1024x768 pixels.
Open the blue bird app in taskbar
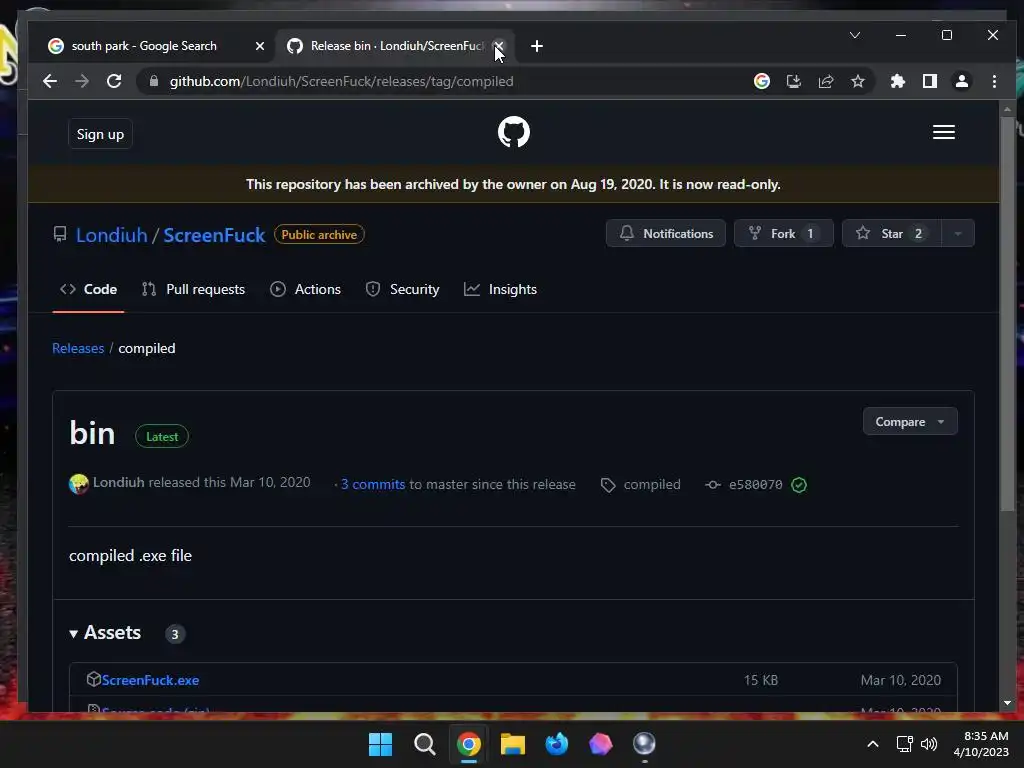[556, 744]
